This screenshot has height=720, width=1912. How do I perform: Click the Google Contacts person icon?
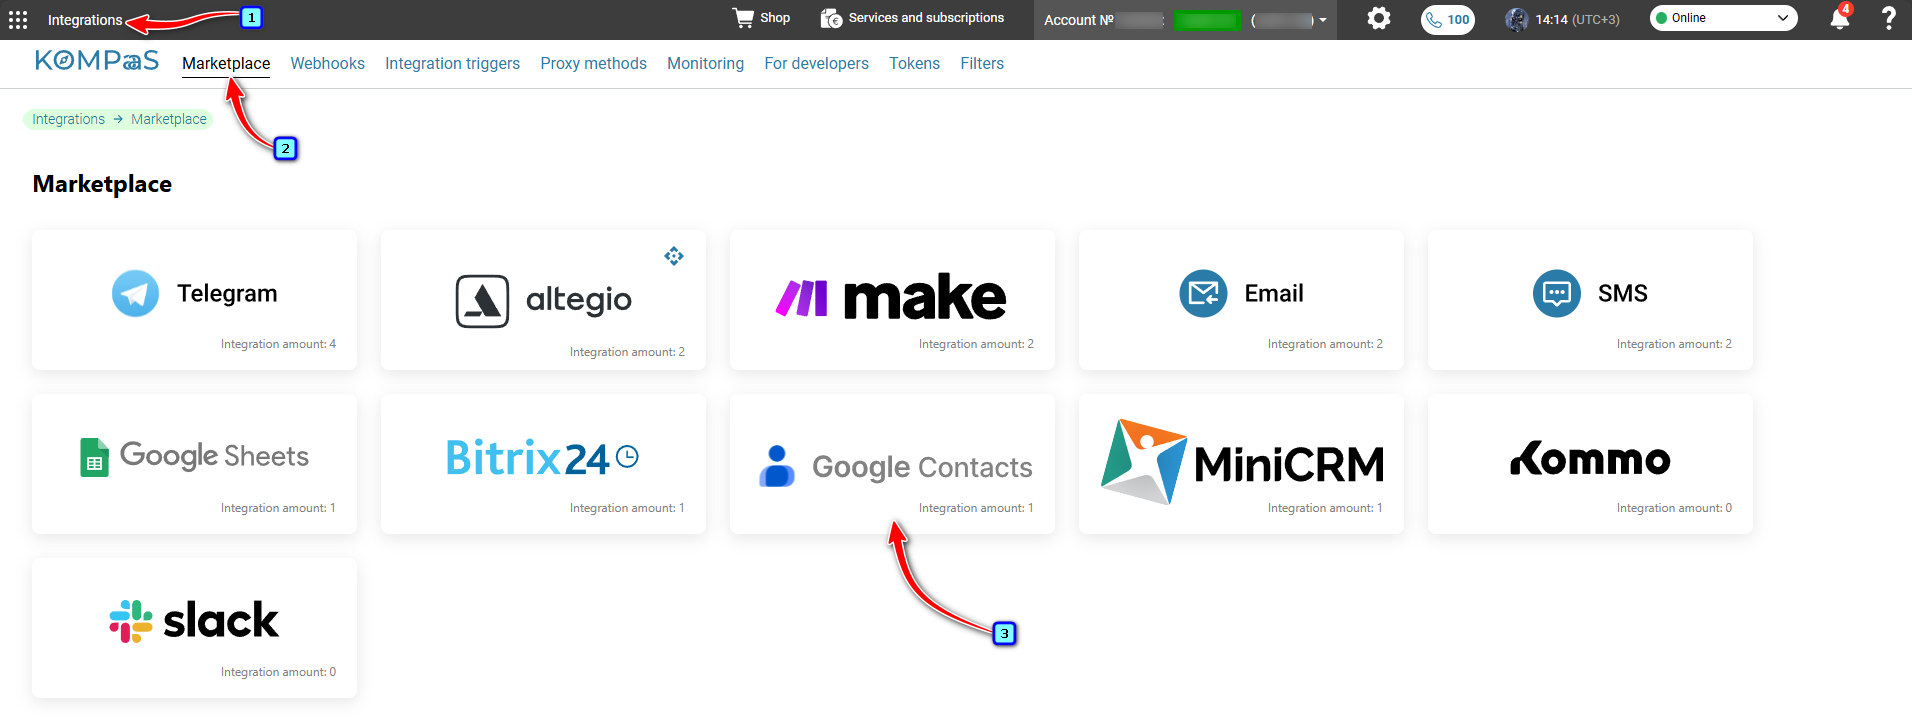pyautogui.click(x=777, y=466)
